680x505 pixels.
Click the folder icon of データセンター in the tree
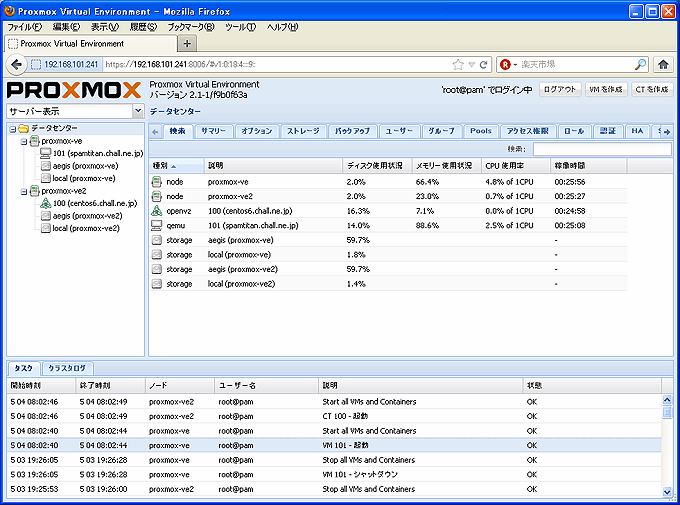click(x=23, y=128)
